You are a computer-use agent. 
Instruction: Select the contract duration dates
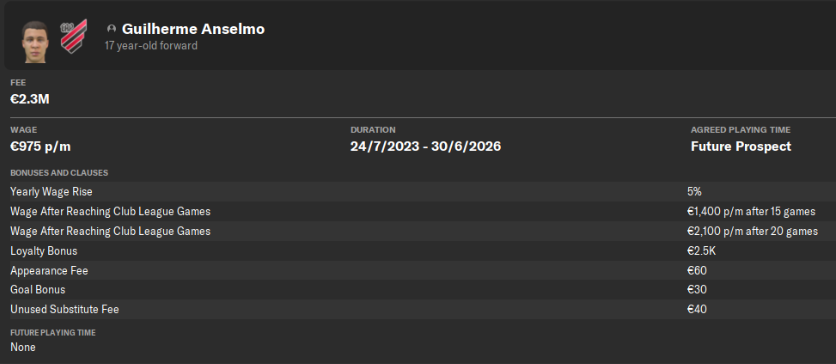[x=425, y=147]
